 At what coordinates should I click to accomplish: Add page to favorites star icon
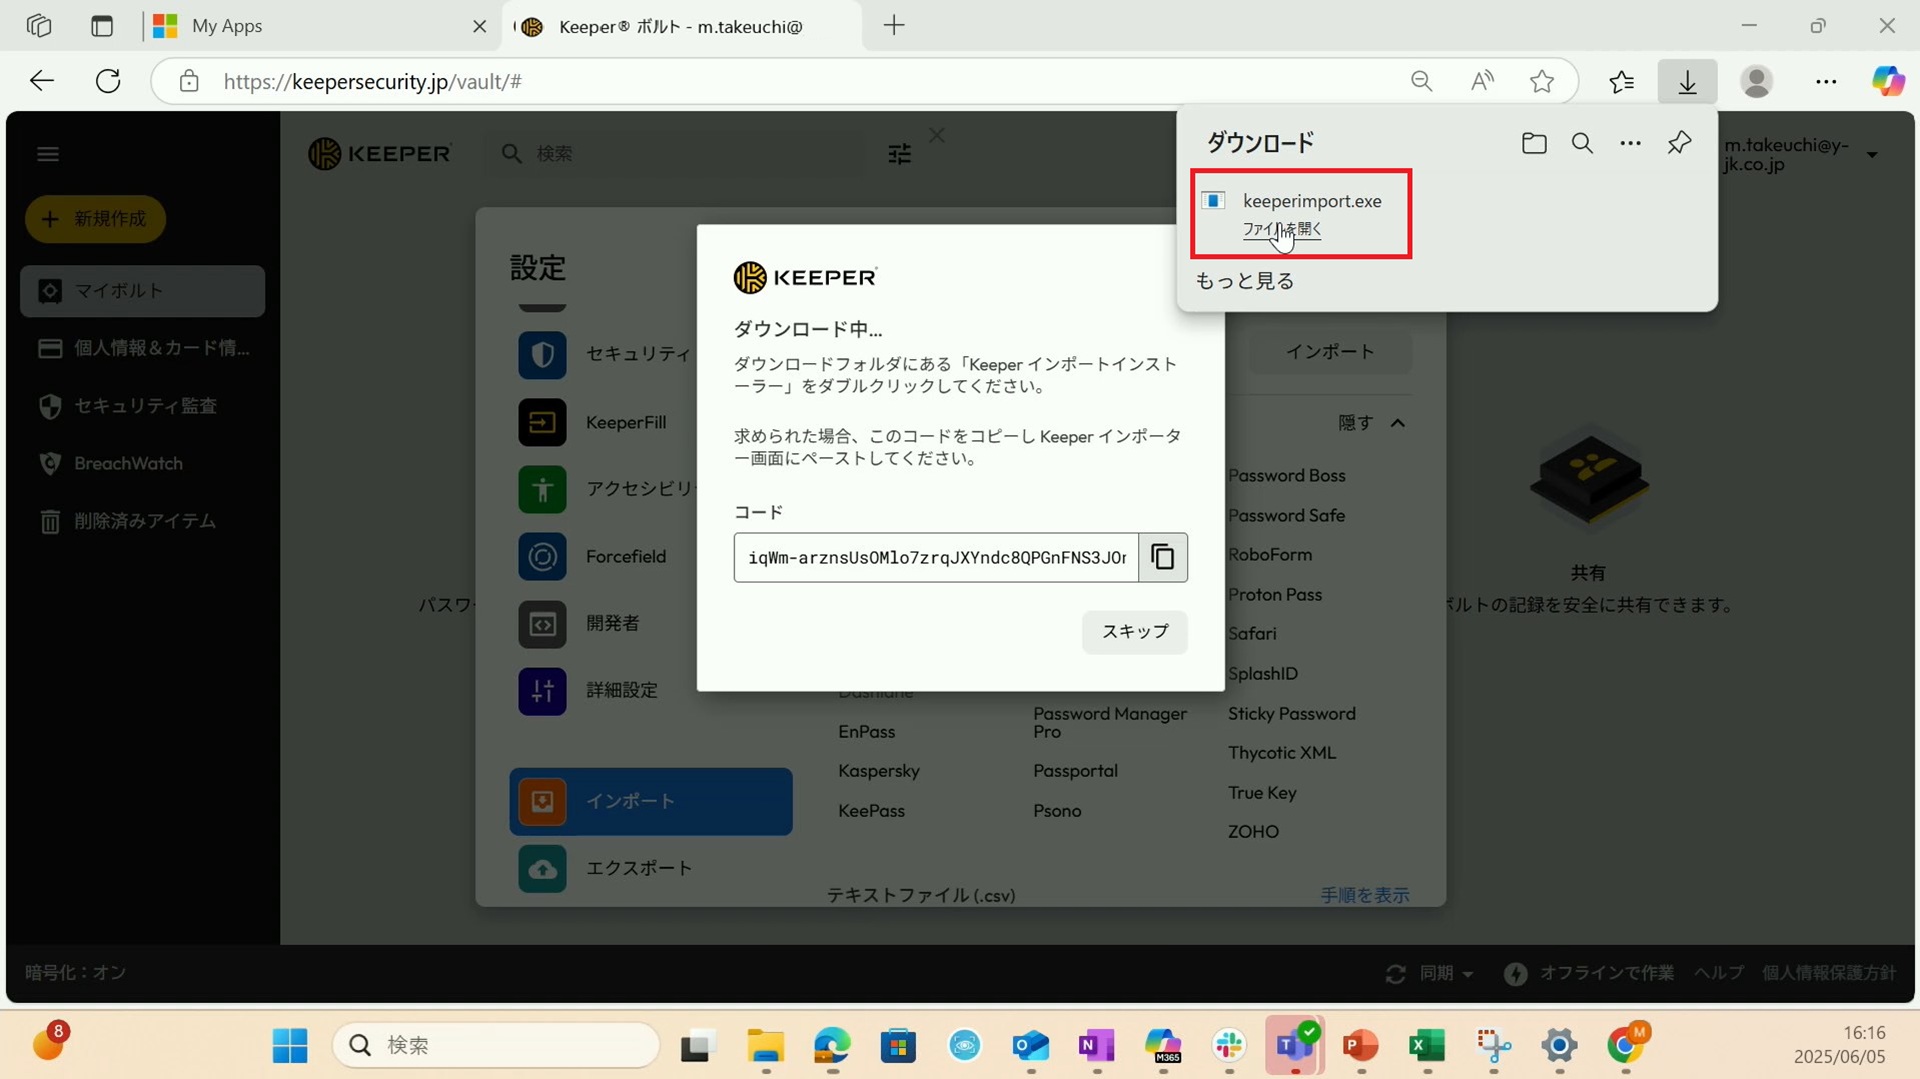[1541, 81]
